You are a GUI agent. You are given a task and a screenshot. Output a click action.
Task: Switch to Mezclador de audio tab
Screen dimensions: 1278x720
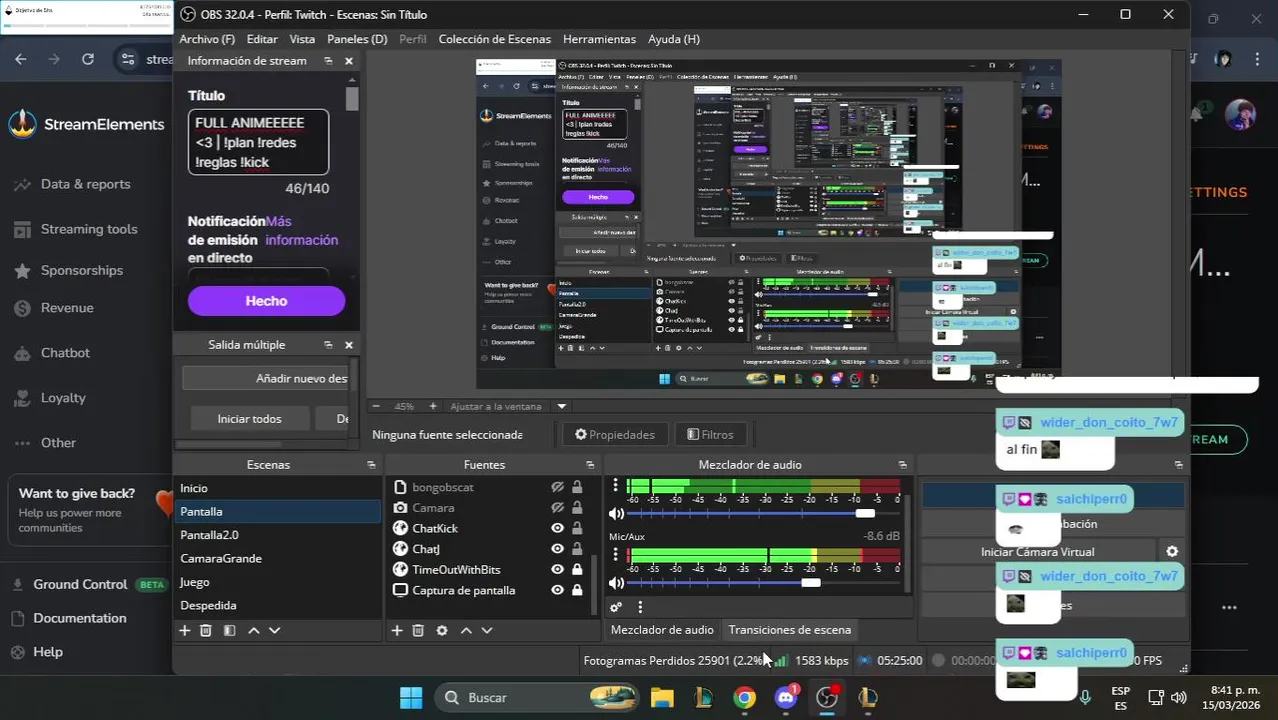point(662,630)
